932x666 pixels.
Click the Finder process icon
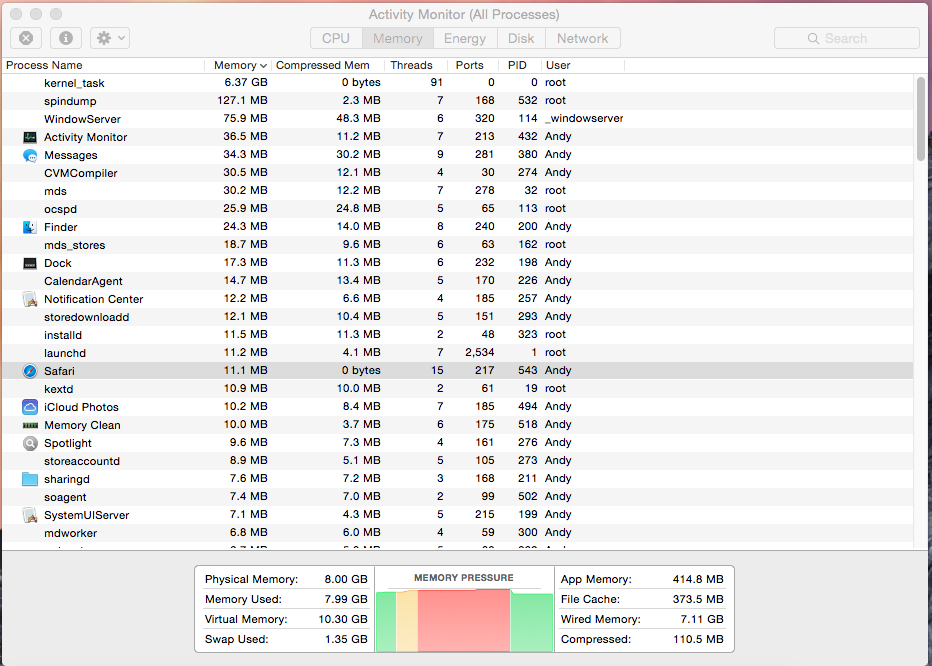click(x=30, y=227)
